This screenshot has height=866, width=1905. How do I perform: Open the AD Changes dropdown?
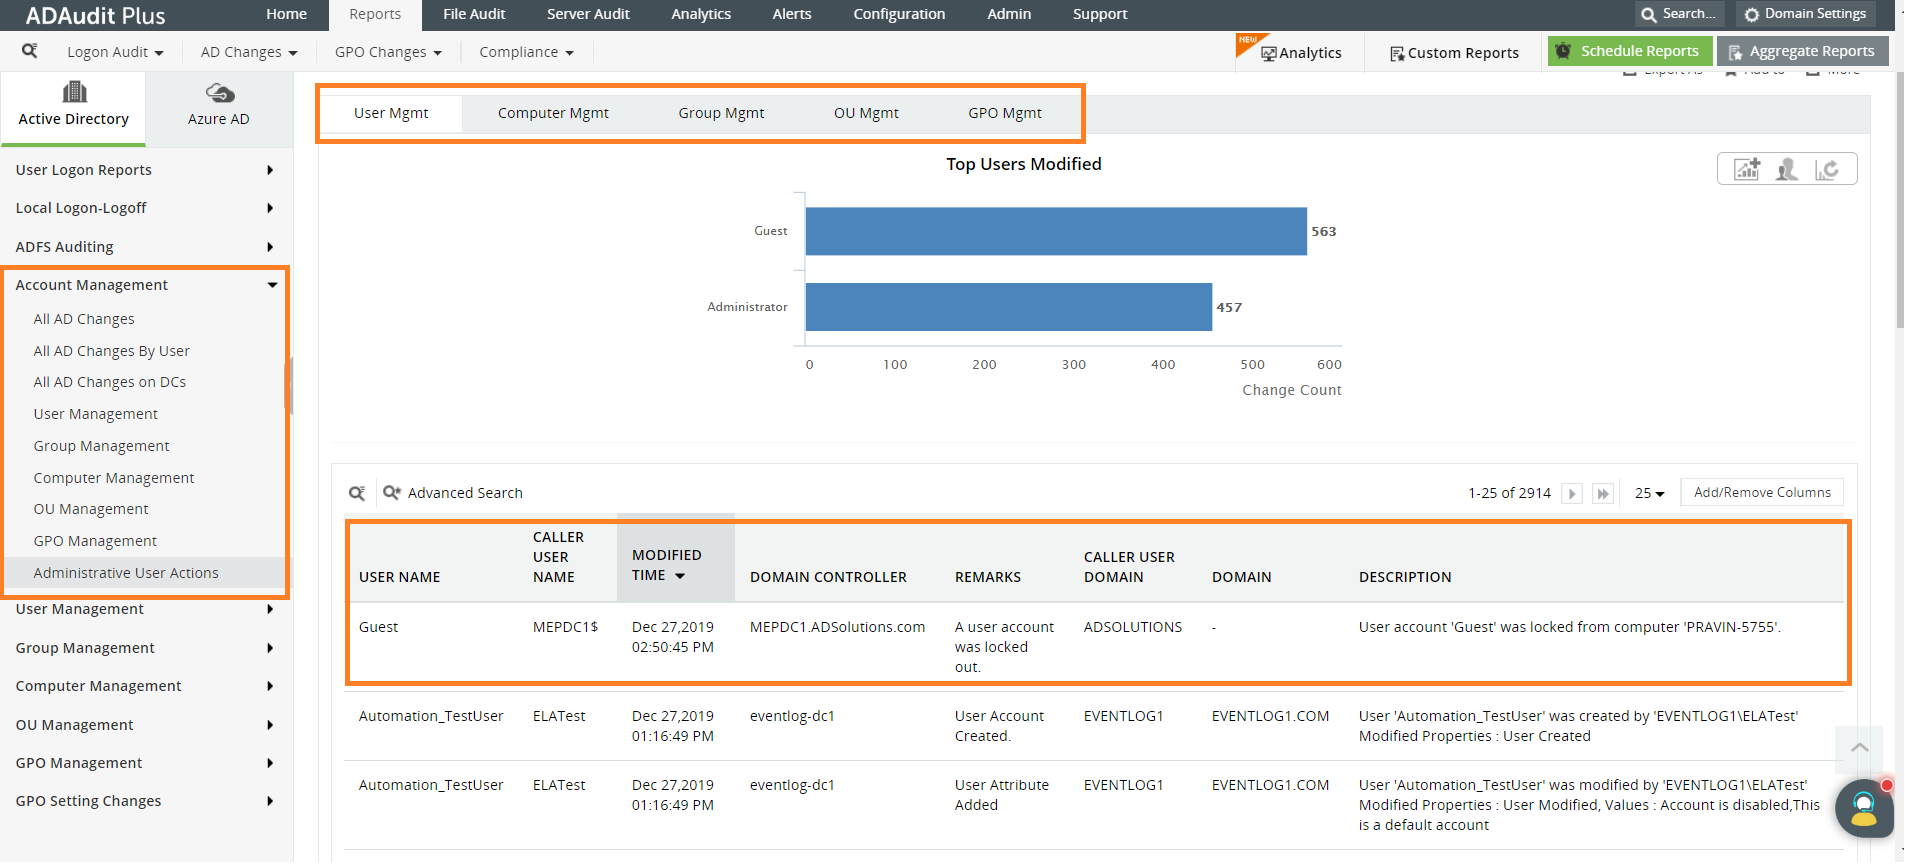249,52
